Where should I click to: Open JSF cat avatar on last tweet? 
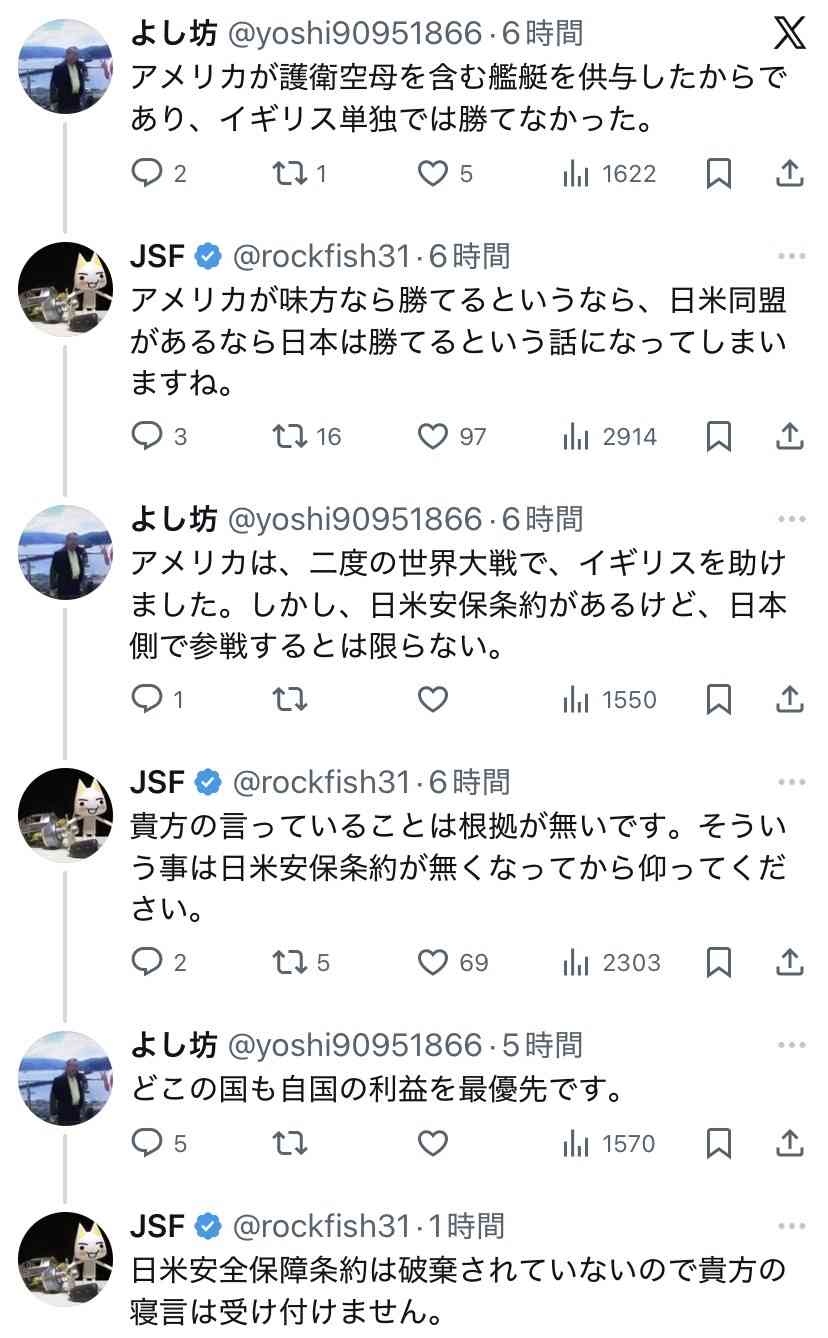click(x=66, y=1258)
